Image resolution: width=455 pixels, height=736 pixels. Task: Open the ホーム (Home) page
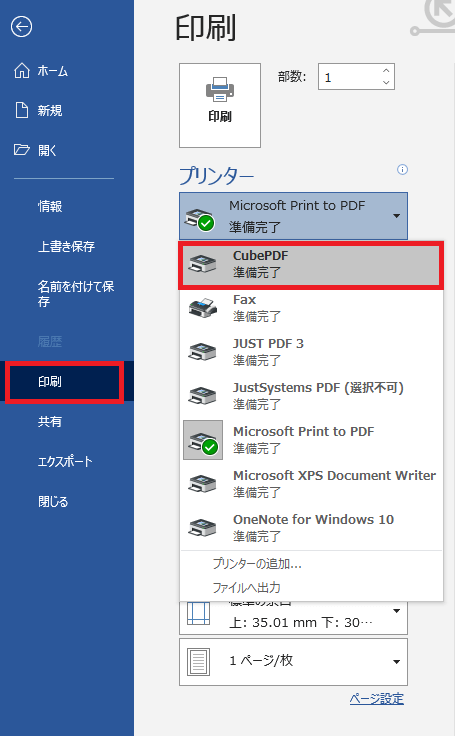point(41,71)
